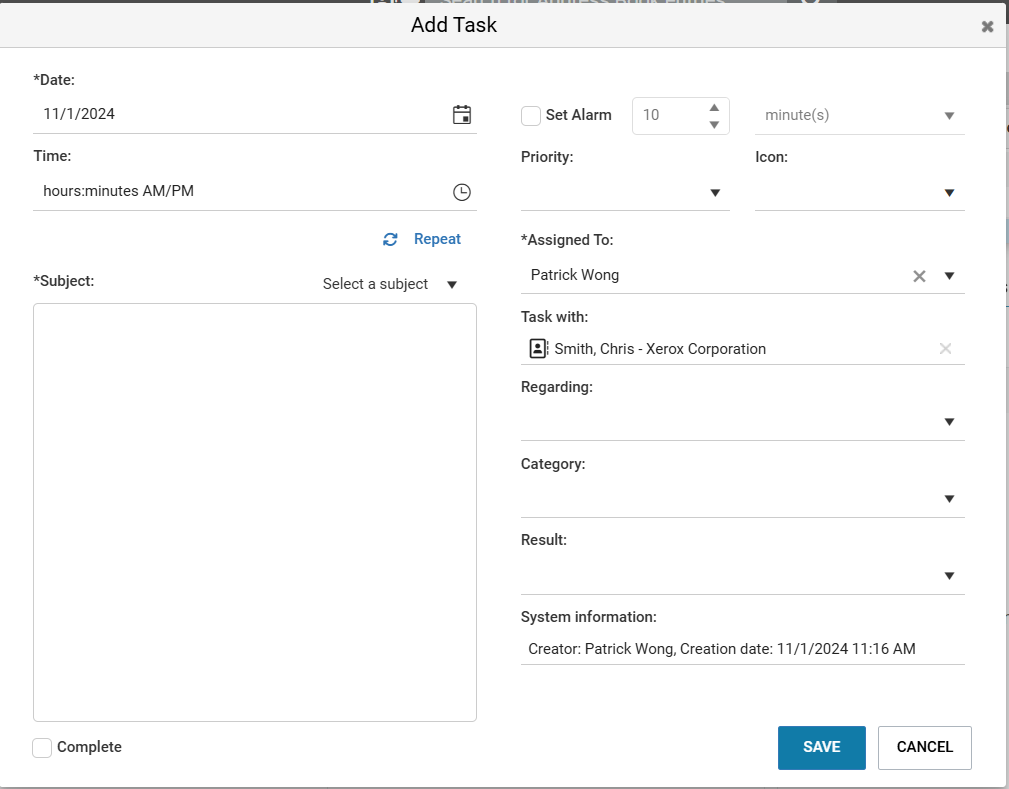
Task: Open the Time clock picker icon
Action: coord(461,192)
